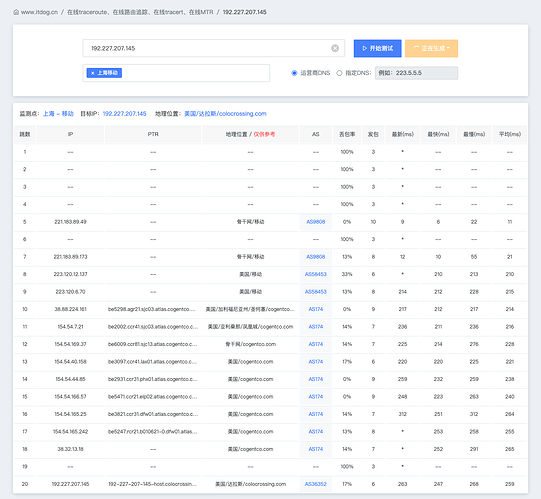This screenshot has width=541, height=499.
Task: Click 美国/移动 location in hop 8
Action: click(x=250, y=274)
